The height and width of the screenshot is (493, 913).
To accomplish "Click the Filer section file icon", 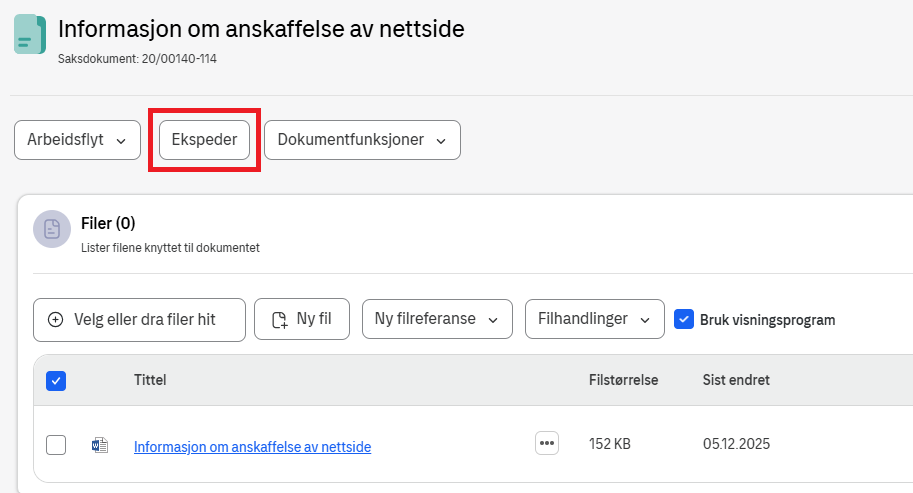I will [x=52, y=229].
